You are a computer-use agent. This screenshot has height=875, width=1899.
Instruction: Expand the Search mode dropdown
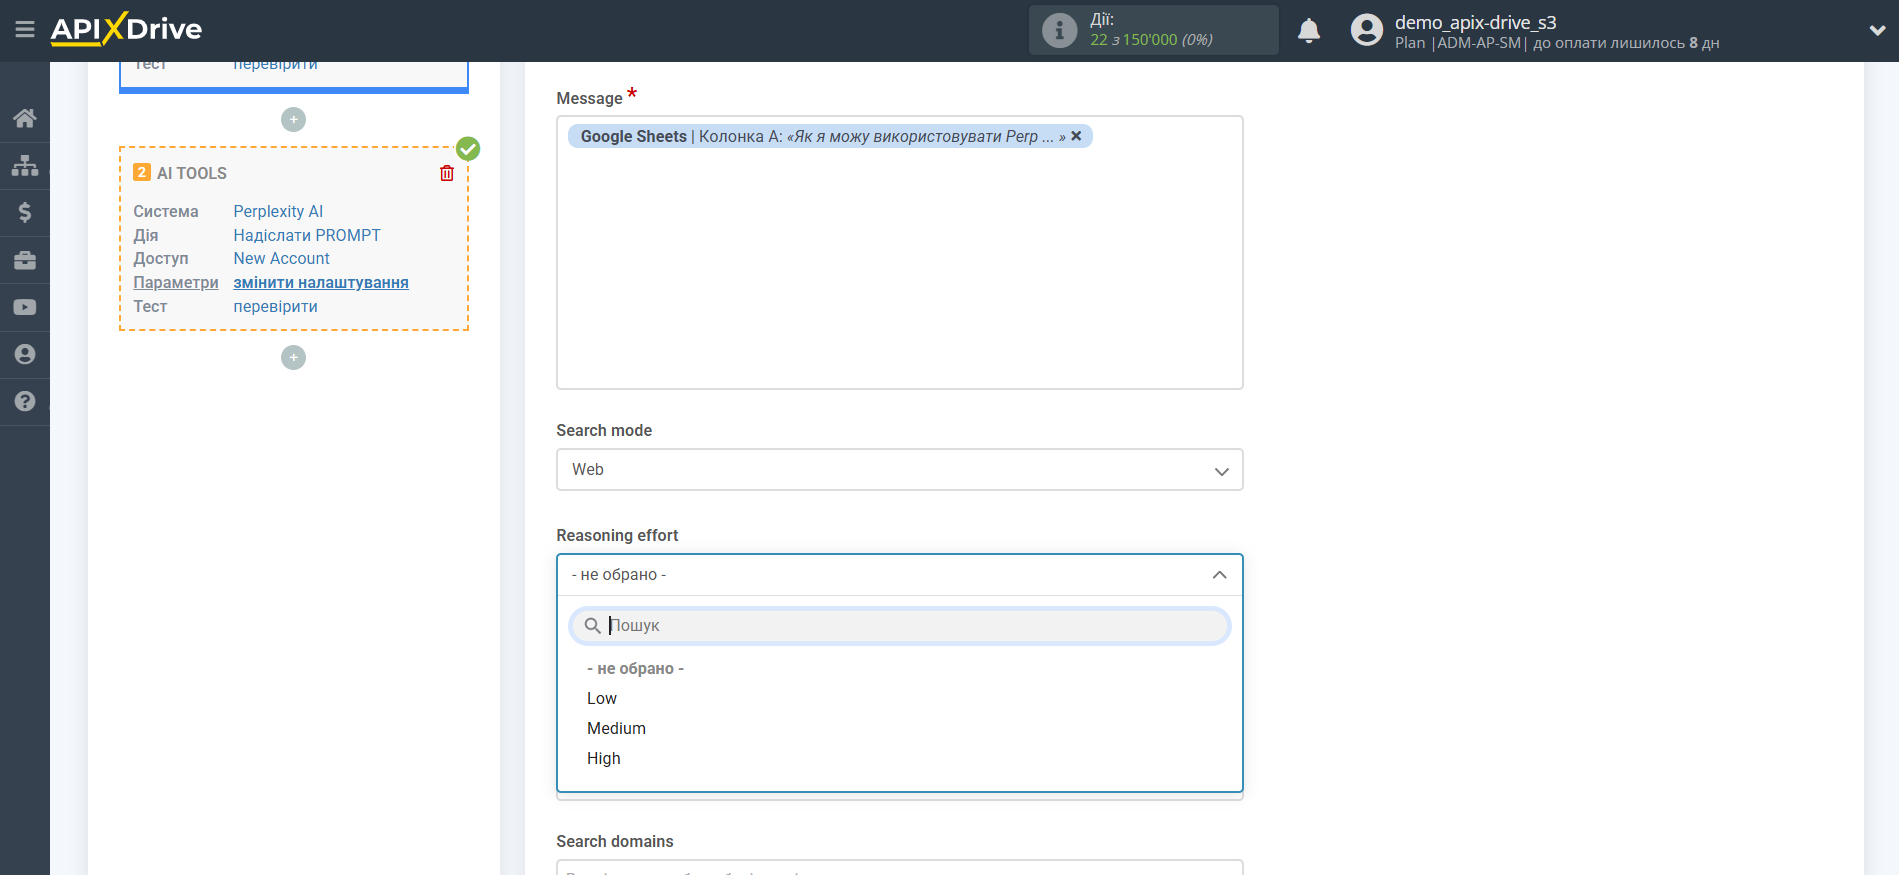tap(899, 470)
